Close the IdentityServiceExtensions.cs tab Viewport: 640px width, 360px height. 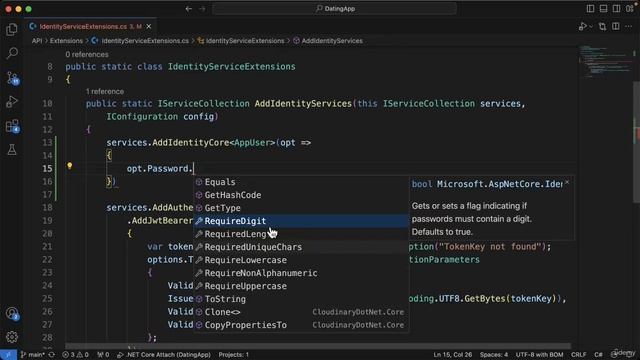(149, 27)
